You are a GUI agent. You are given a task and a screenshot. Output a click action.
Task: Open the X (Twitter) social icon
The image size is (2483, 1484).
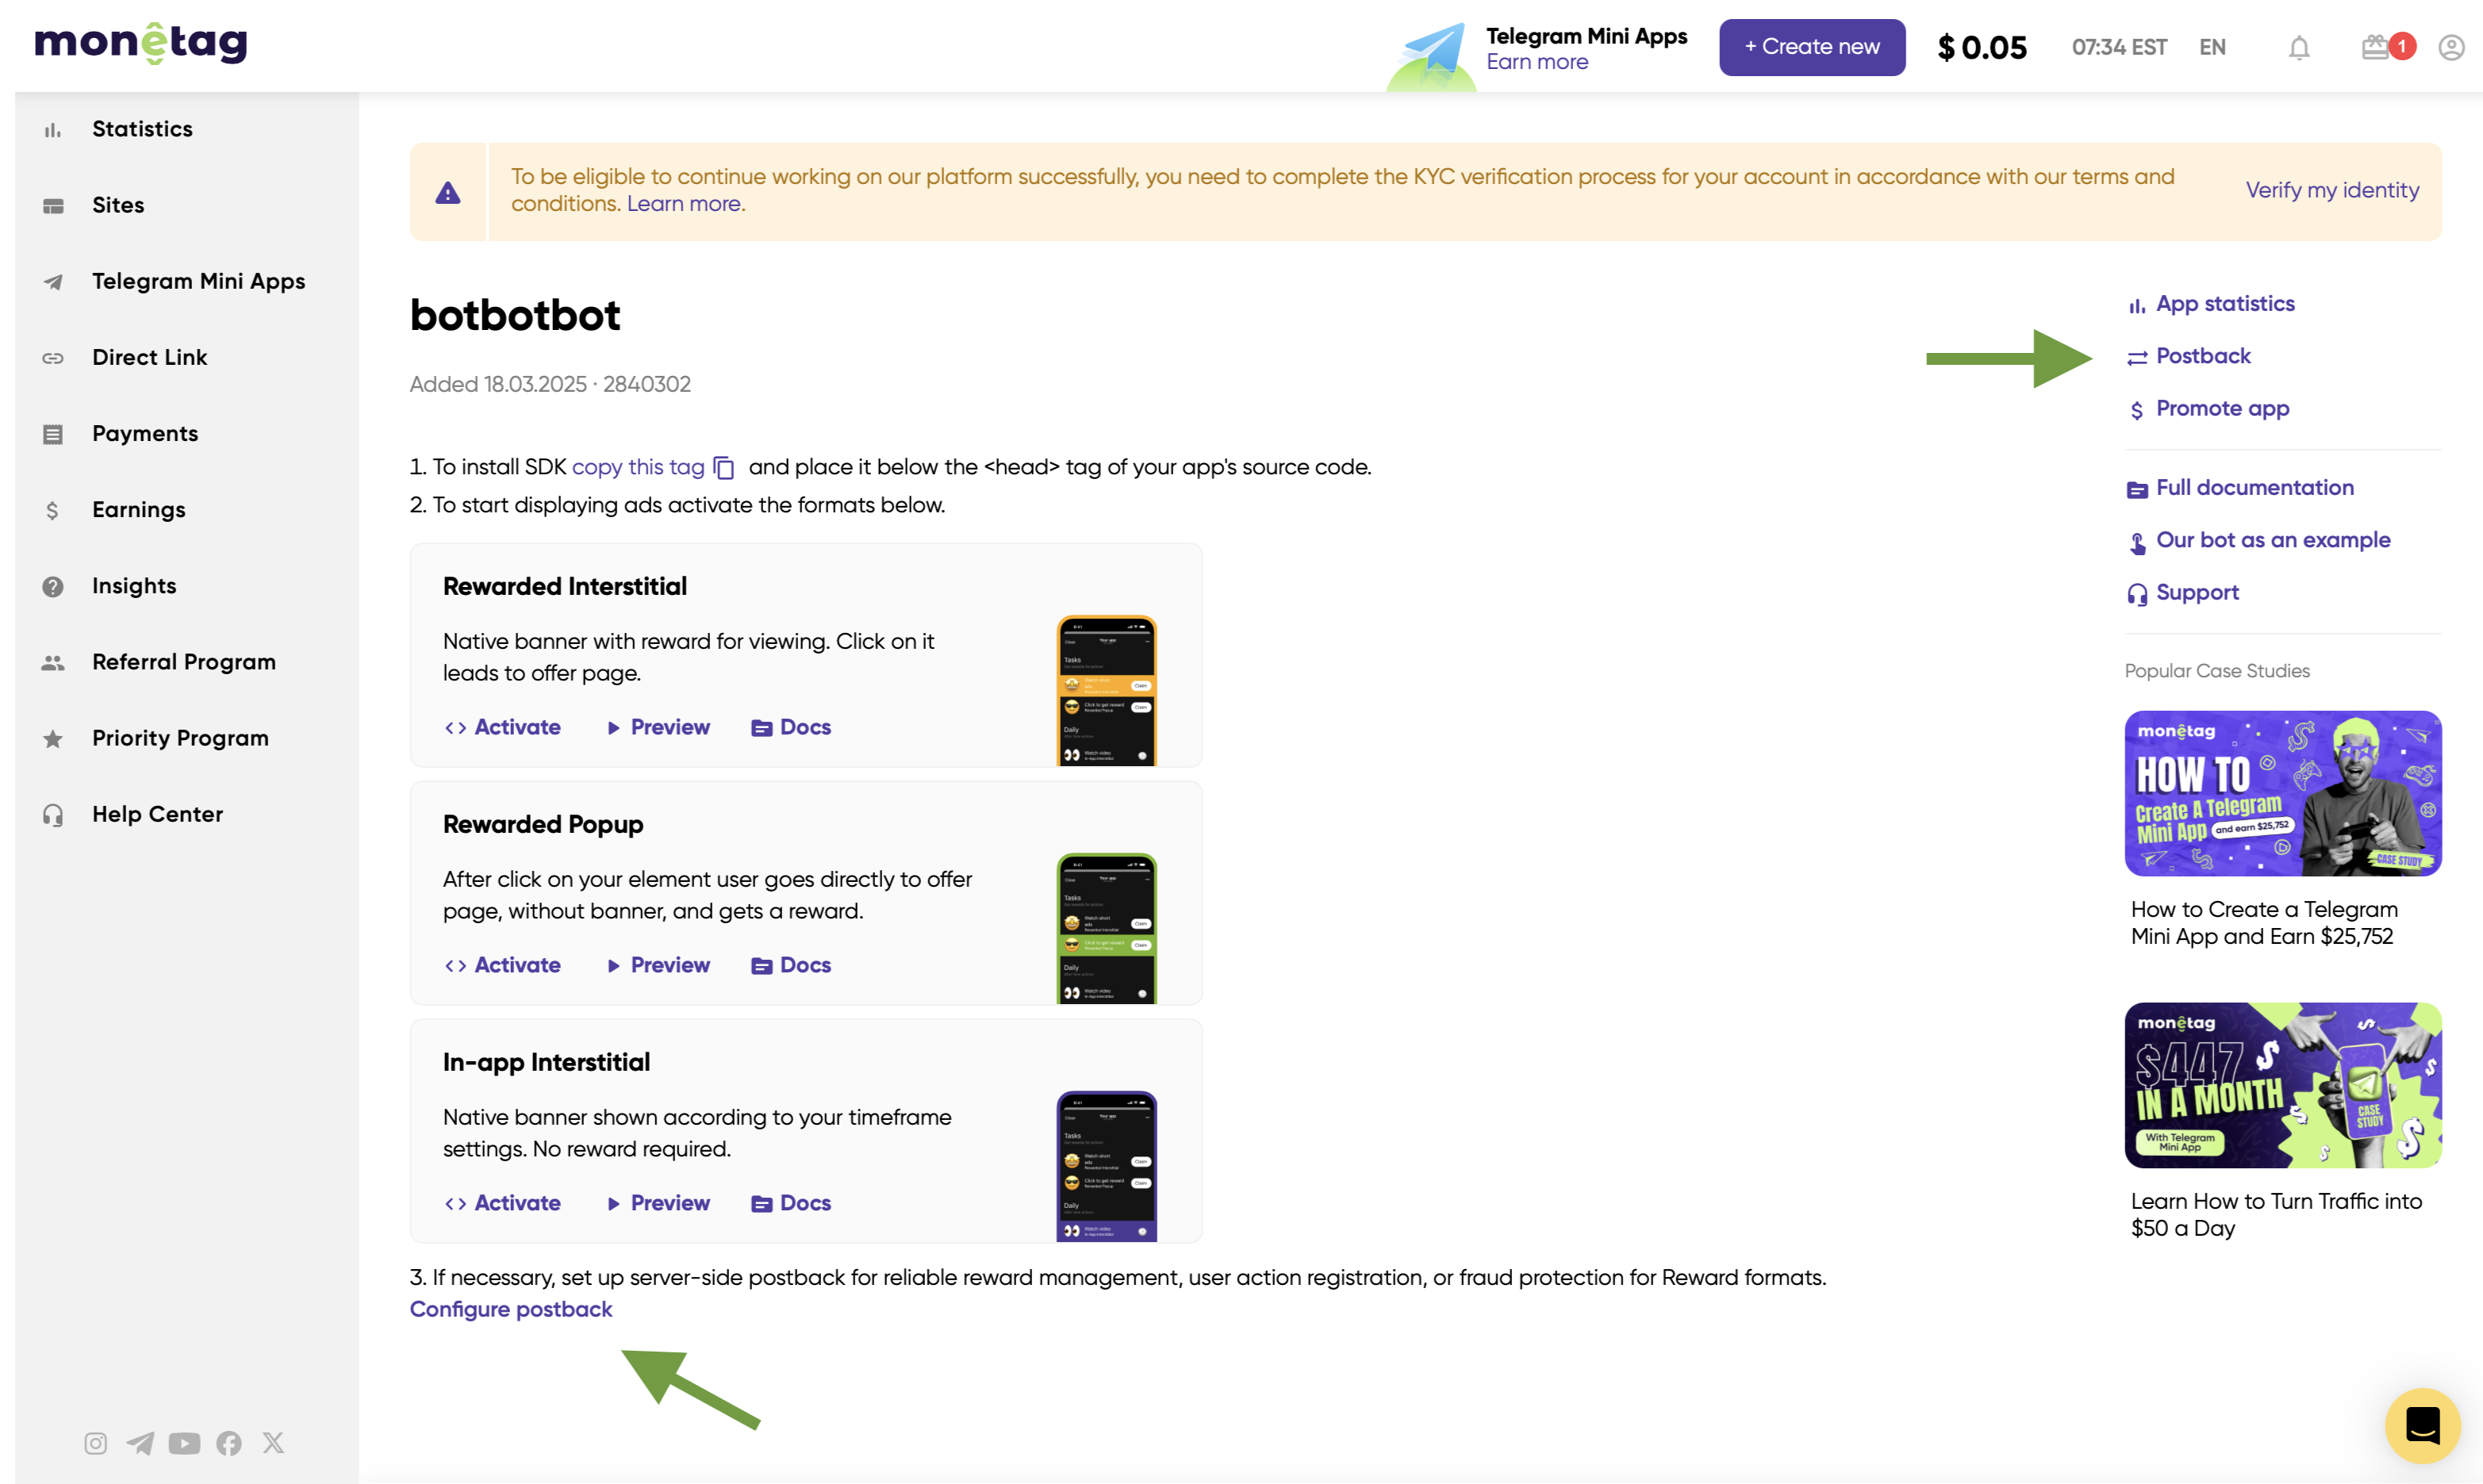click(x=273, y=1442)
